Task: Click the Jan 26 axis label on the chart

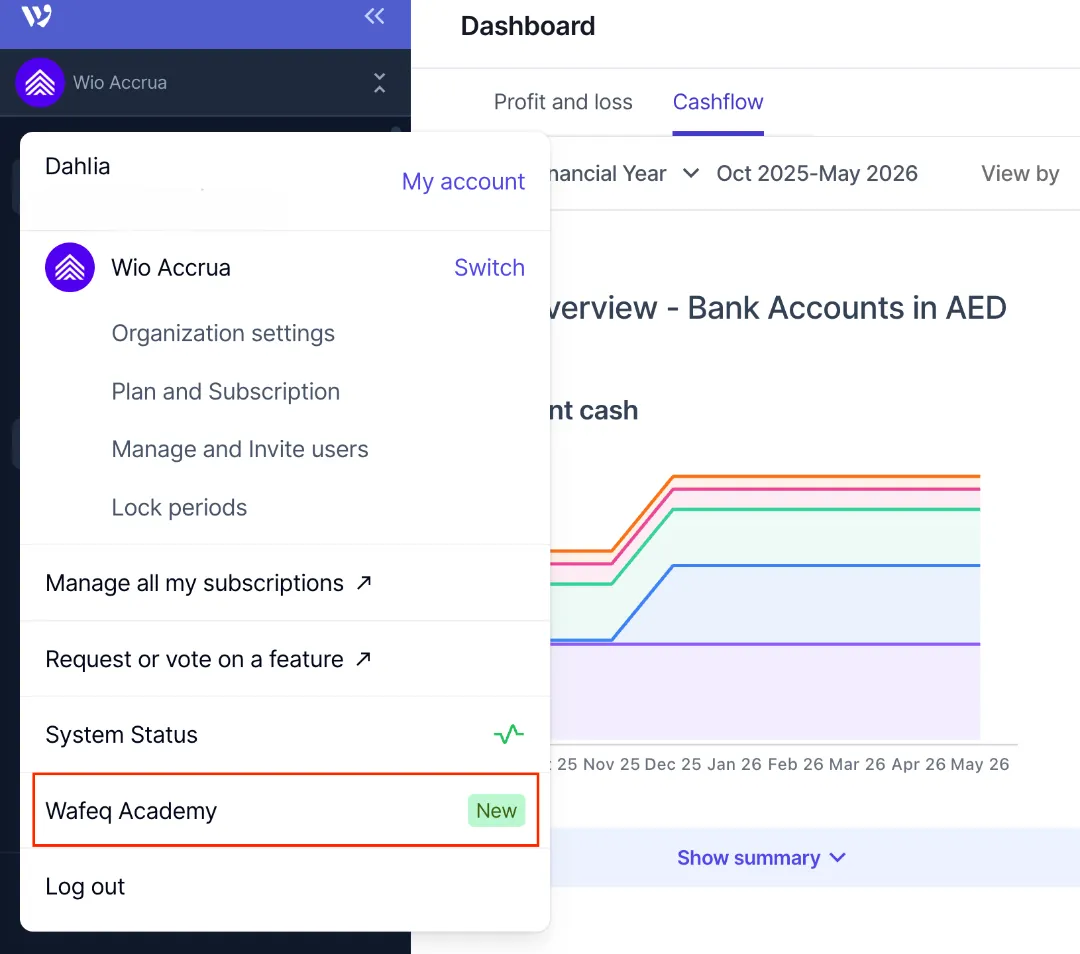Action: (734, 764)
